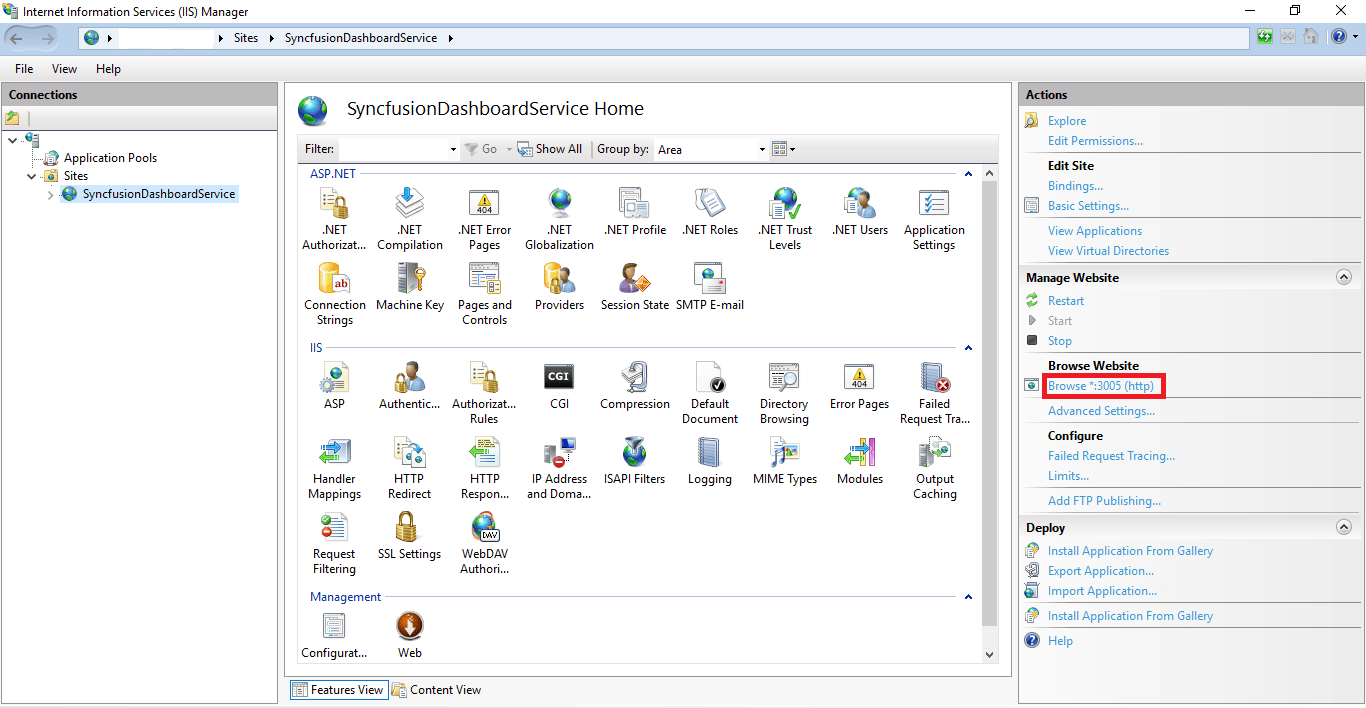Select the Machine Key feature

[x=410, y=290]
